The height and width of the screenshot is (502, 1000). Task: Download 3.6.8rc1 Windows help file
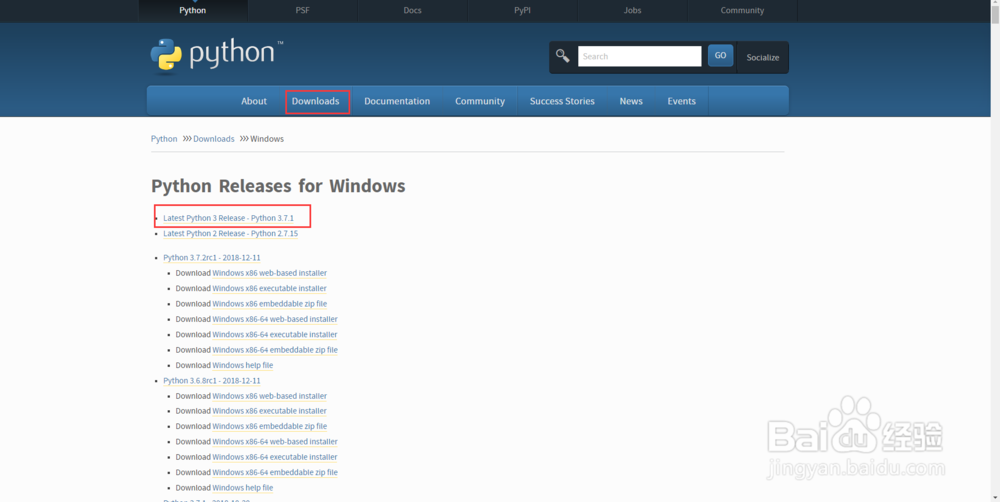pos(242,488)
